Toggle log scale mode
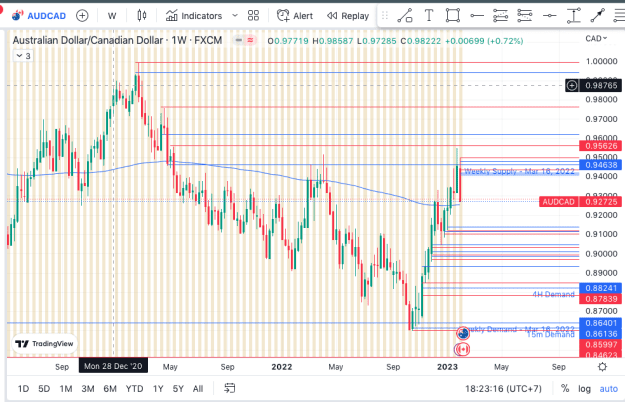Screen dimensions: 625x402 584,388
